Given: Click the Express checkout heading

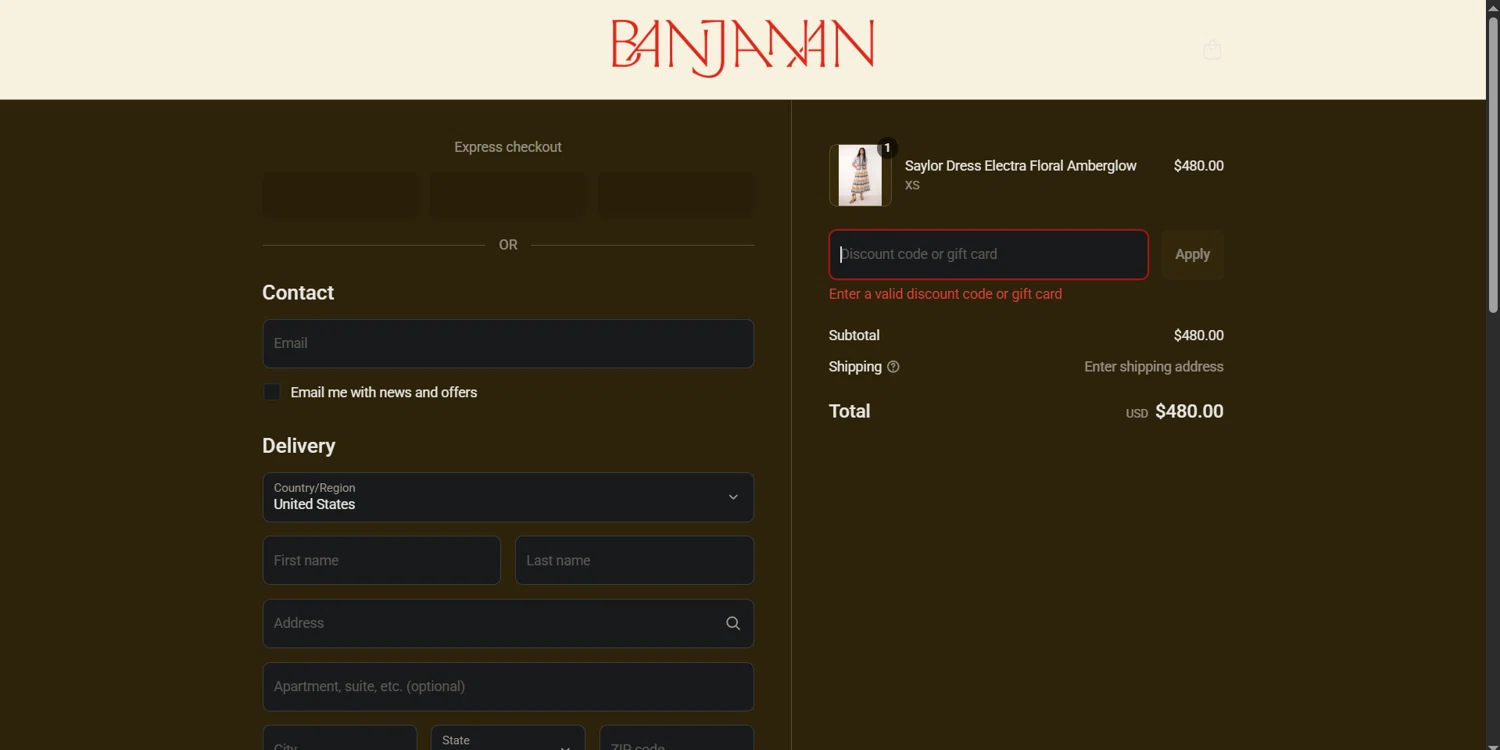Looking at the screenshot, I should point(508,147).
